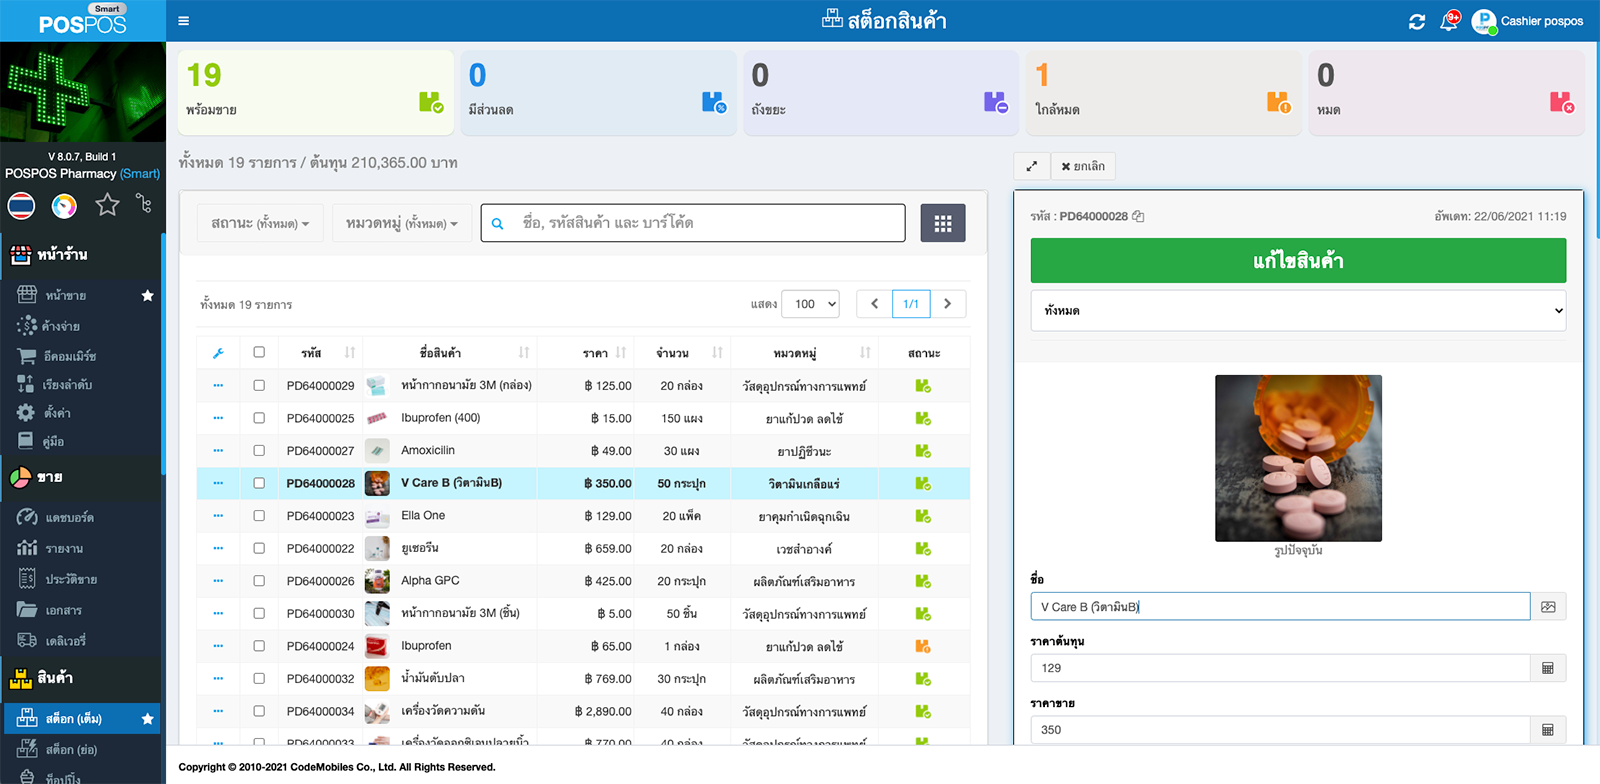Copy product code PD64000028
Viewport: 1600px width, 784px height.
(x=1138, y=216)
